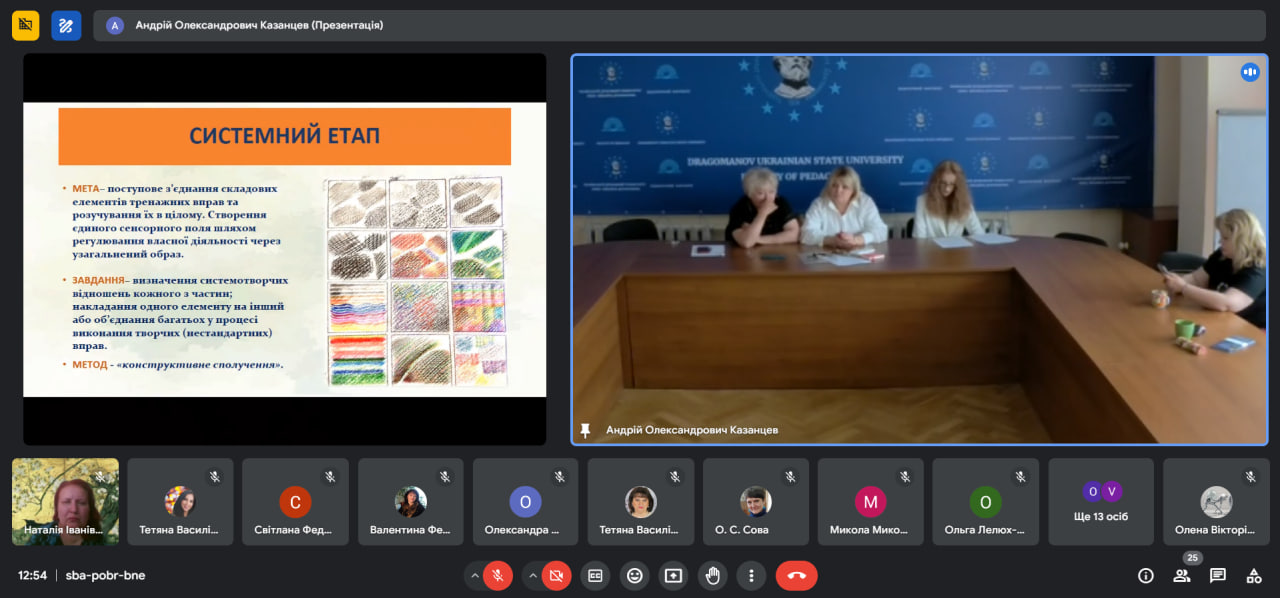The image size is (1280, 598).
Task: Select the О. С. Сова participant tile
Action: [755, 502]
